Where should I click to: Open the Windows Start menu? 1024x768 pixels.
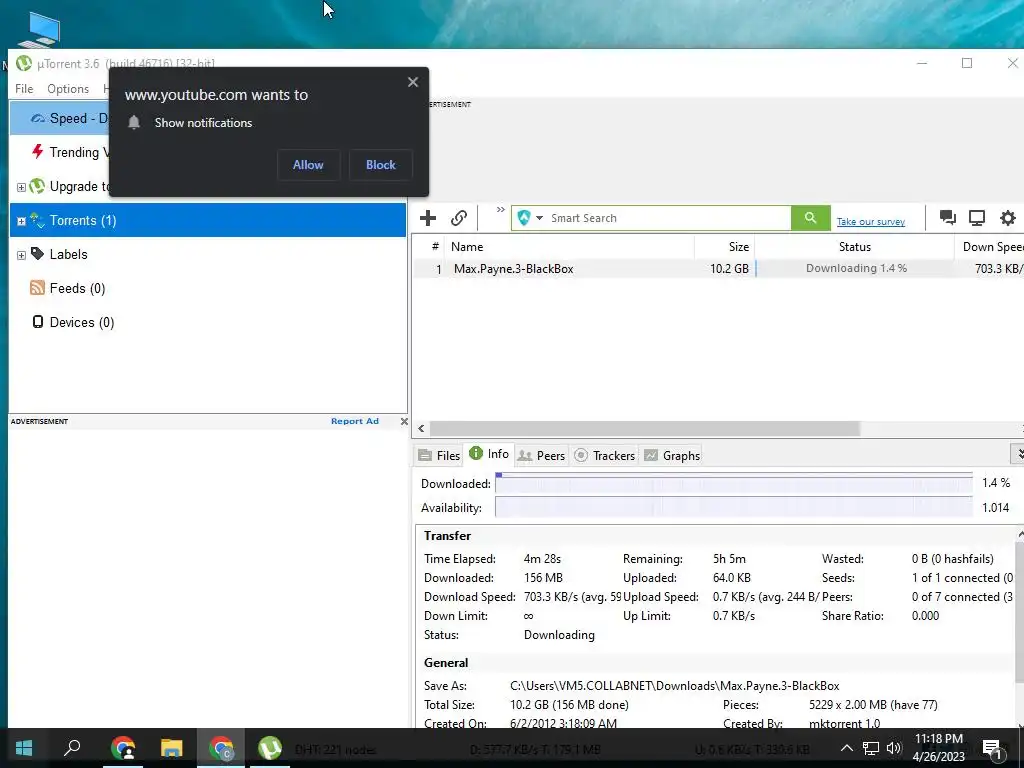point(24,748)
